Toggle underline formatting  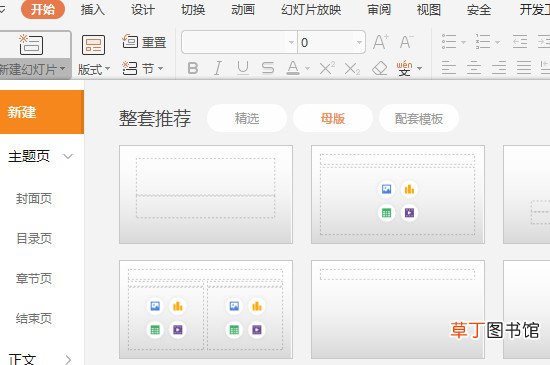pos(243,68)
